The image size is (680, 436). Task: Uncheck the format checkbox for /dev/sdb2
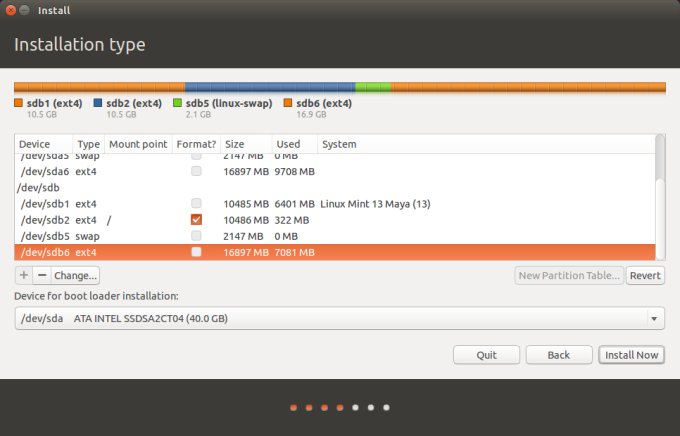(x=196, y=220)
